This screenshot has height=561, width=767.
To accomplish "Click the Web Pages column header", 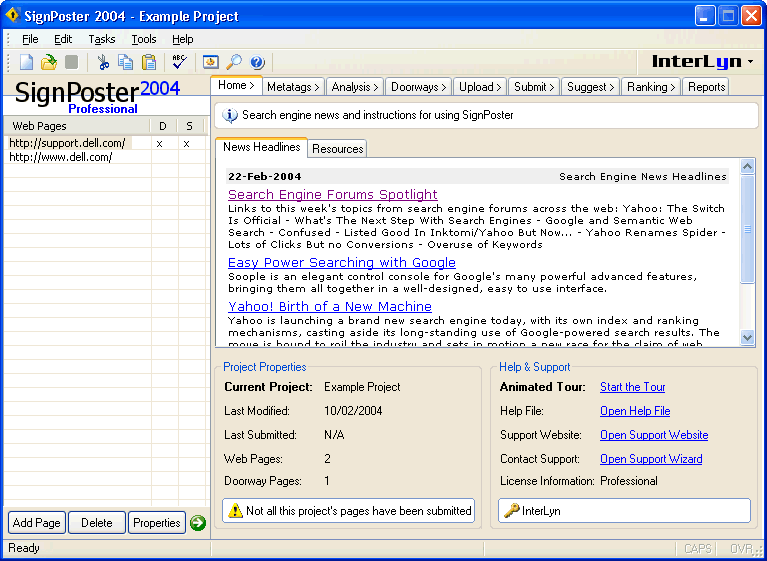I will tap(77, 126).
